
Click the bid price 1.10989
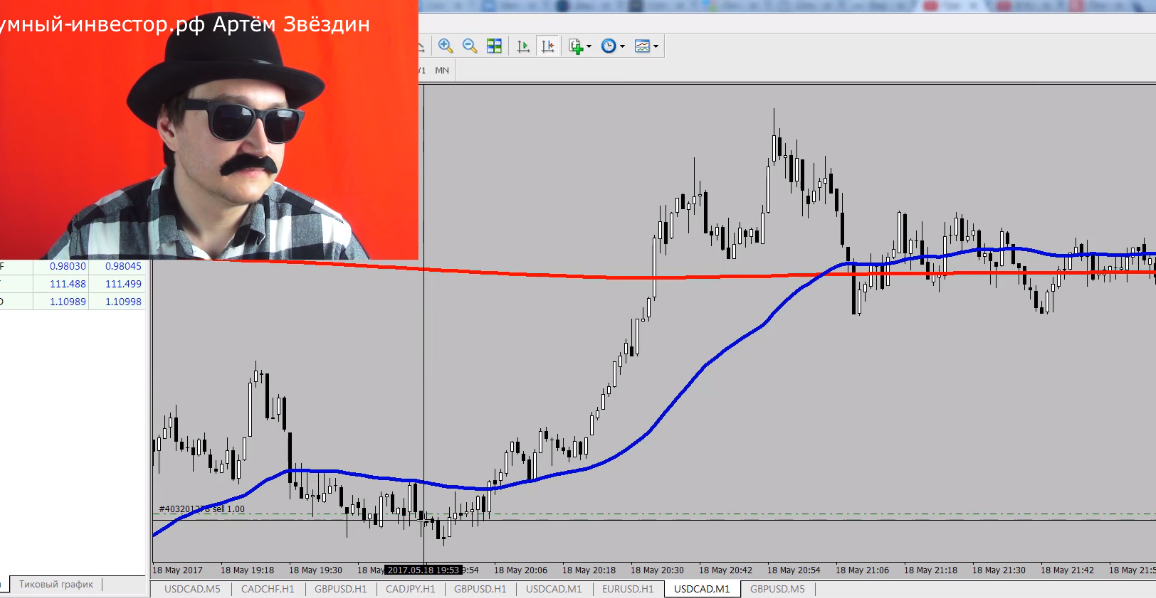coord(68,302)
